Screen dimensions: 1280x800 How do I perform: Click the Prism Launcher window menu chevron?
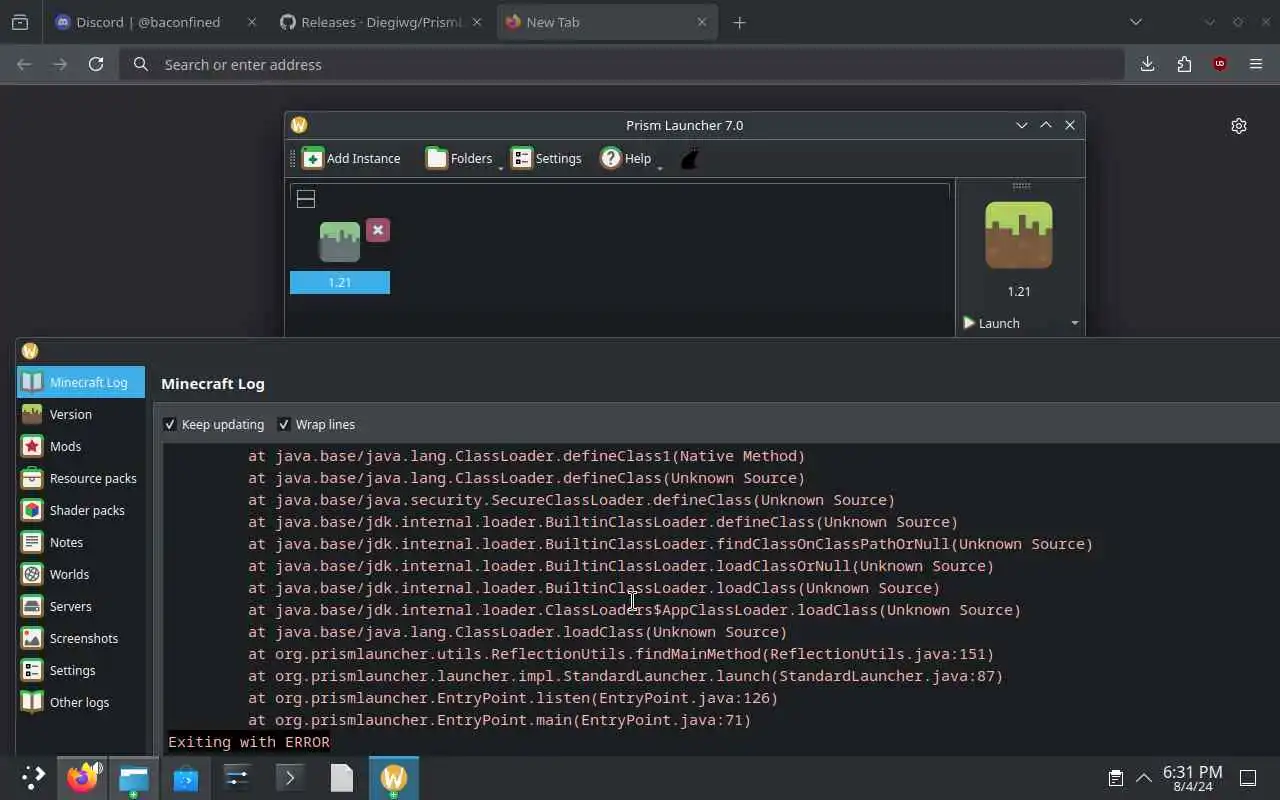[1021, 125]
